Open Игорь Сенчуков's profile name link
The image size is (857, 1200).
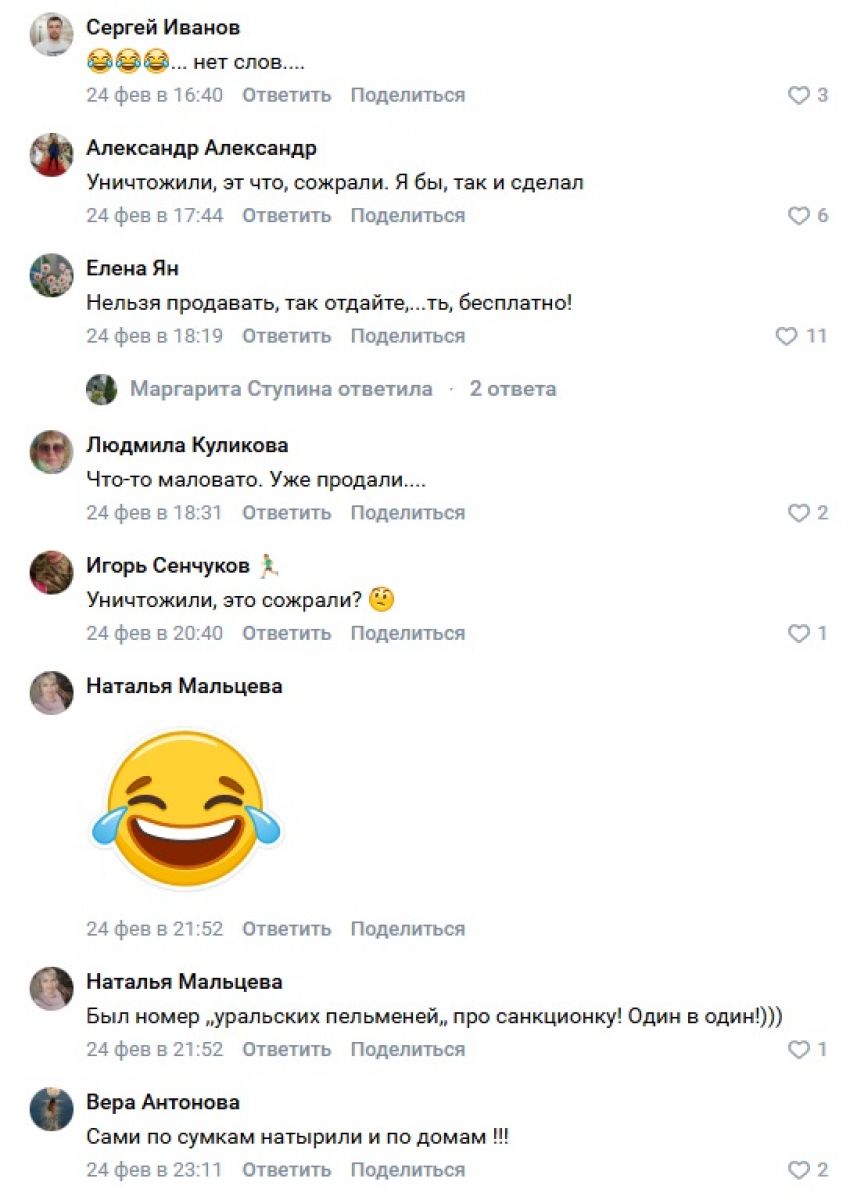coord(168,566)
